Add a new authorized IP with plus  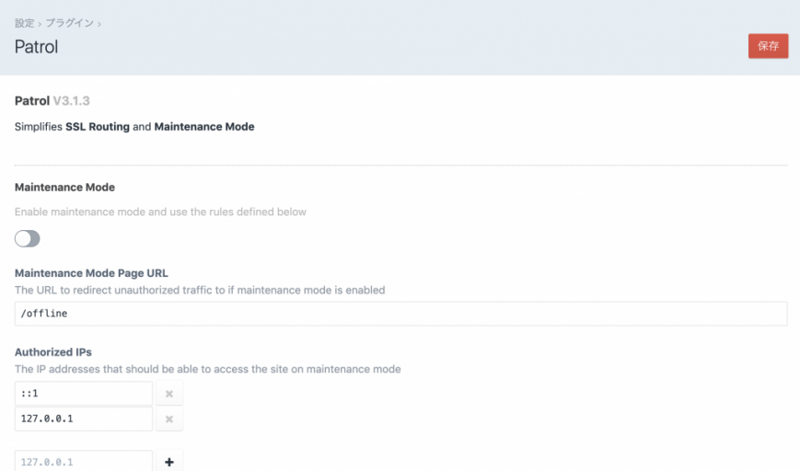(169, 462)
